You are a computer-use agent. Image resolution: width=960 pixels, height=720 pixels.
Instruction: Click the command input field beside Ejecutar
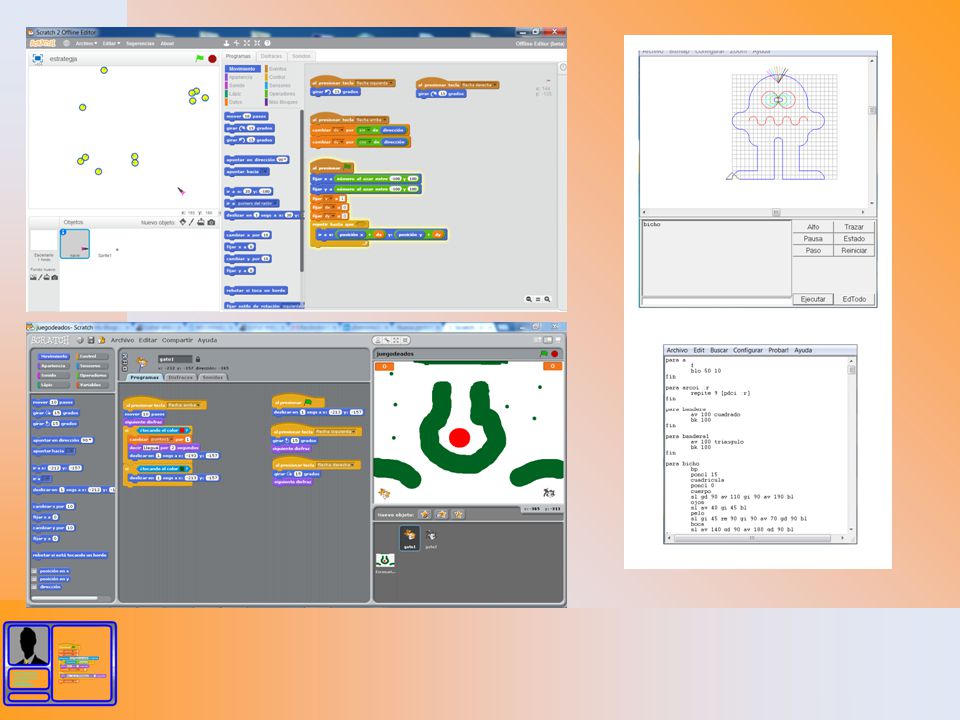tap(716, 302)
